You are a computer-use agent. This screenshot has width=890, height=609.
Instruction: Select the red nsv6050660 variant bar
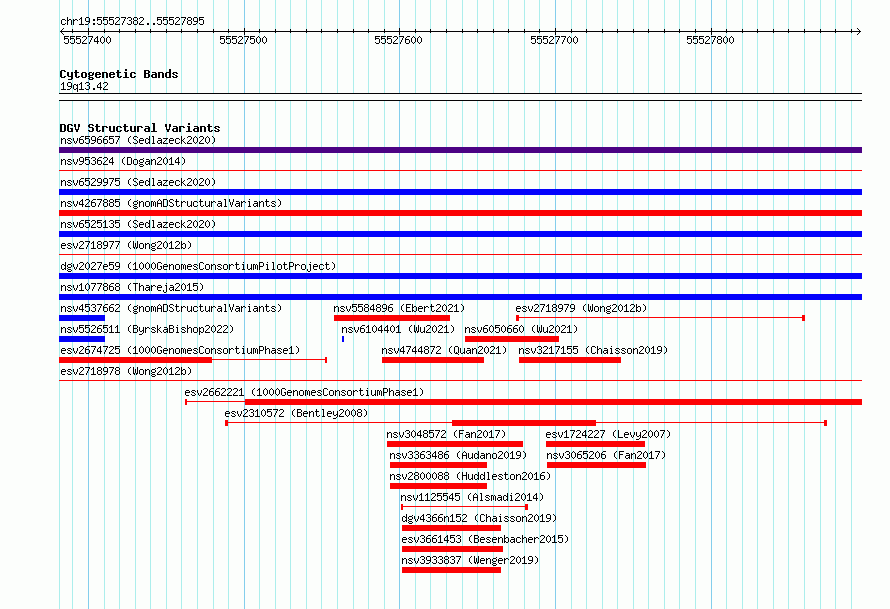[512, 339]
